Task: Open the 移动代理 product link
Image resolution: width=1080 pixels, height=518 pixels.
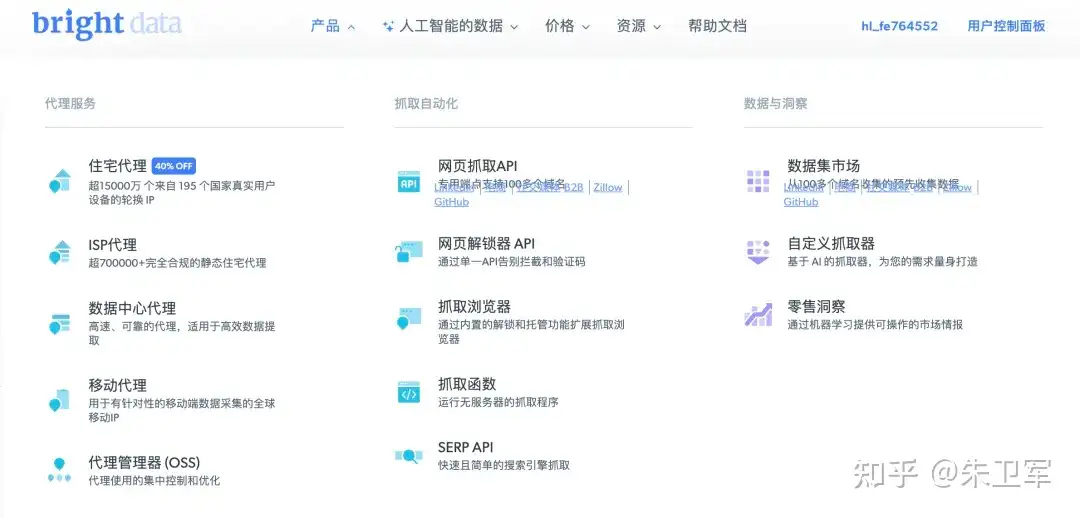Action: point(117,385)
